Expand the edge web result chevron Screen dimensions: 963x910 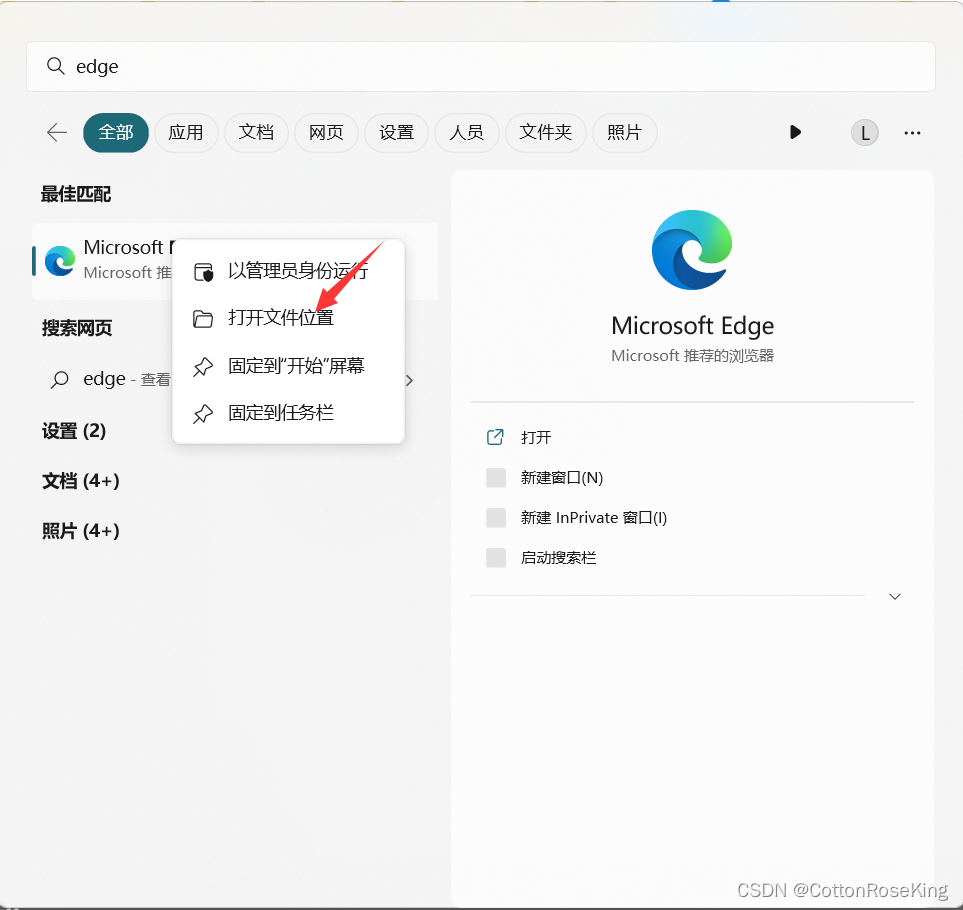(410, 381)
